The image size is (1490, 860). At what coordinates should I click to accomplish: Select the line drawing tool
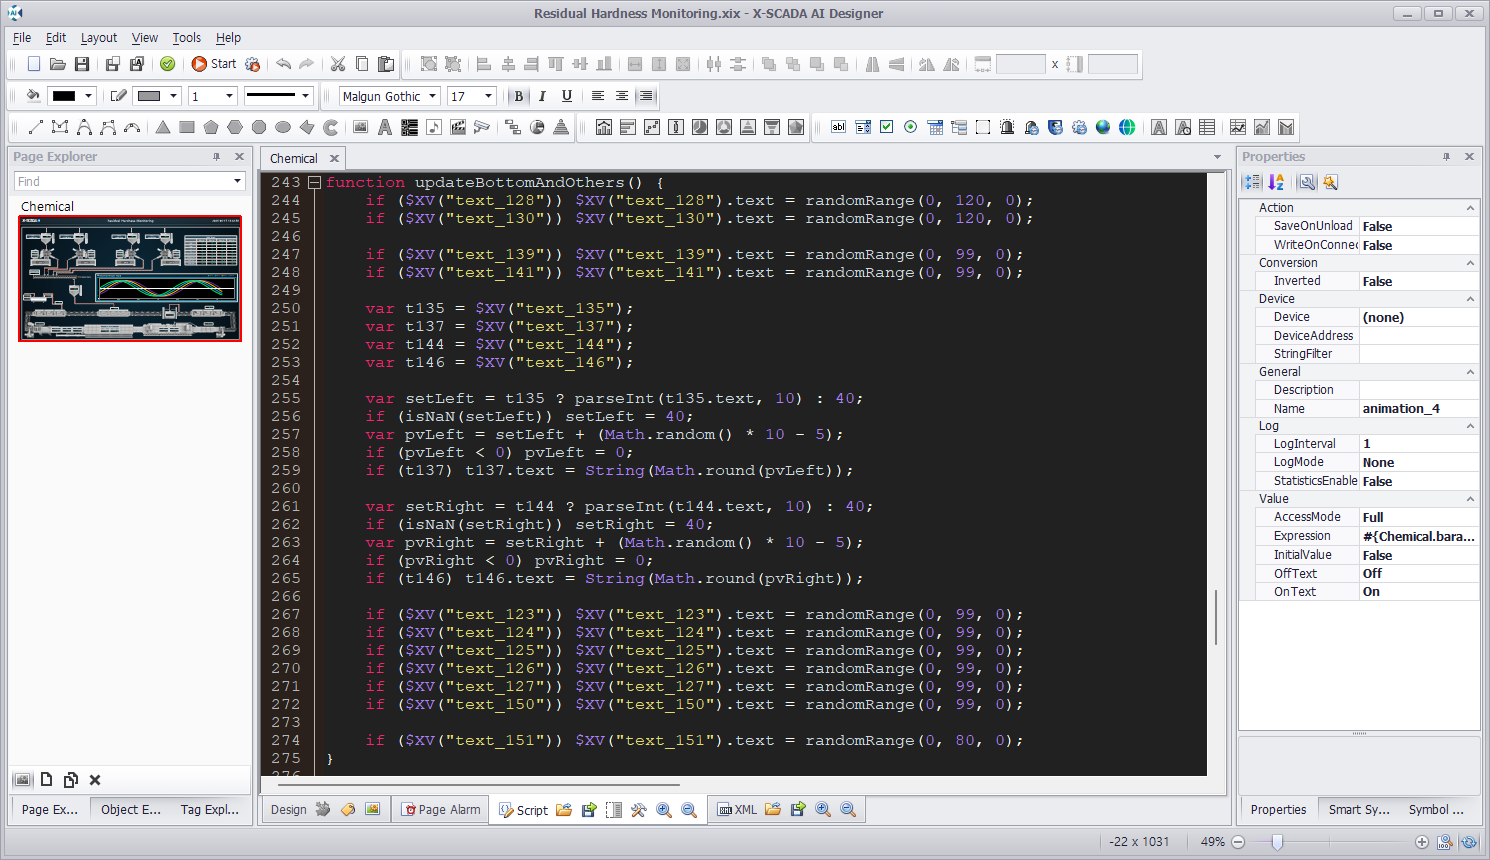coord(36,127)
